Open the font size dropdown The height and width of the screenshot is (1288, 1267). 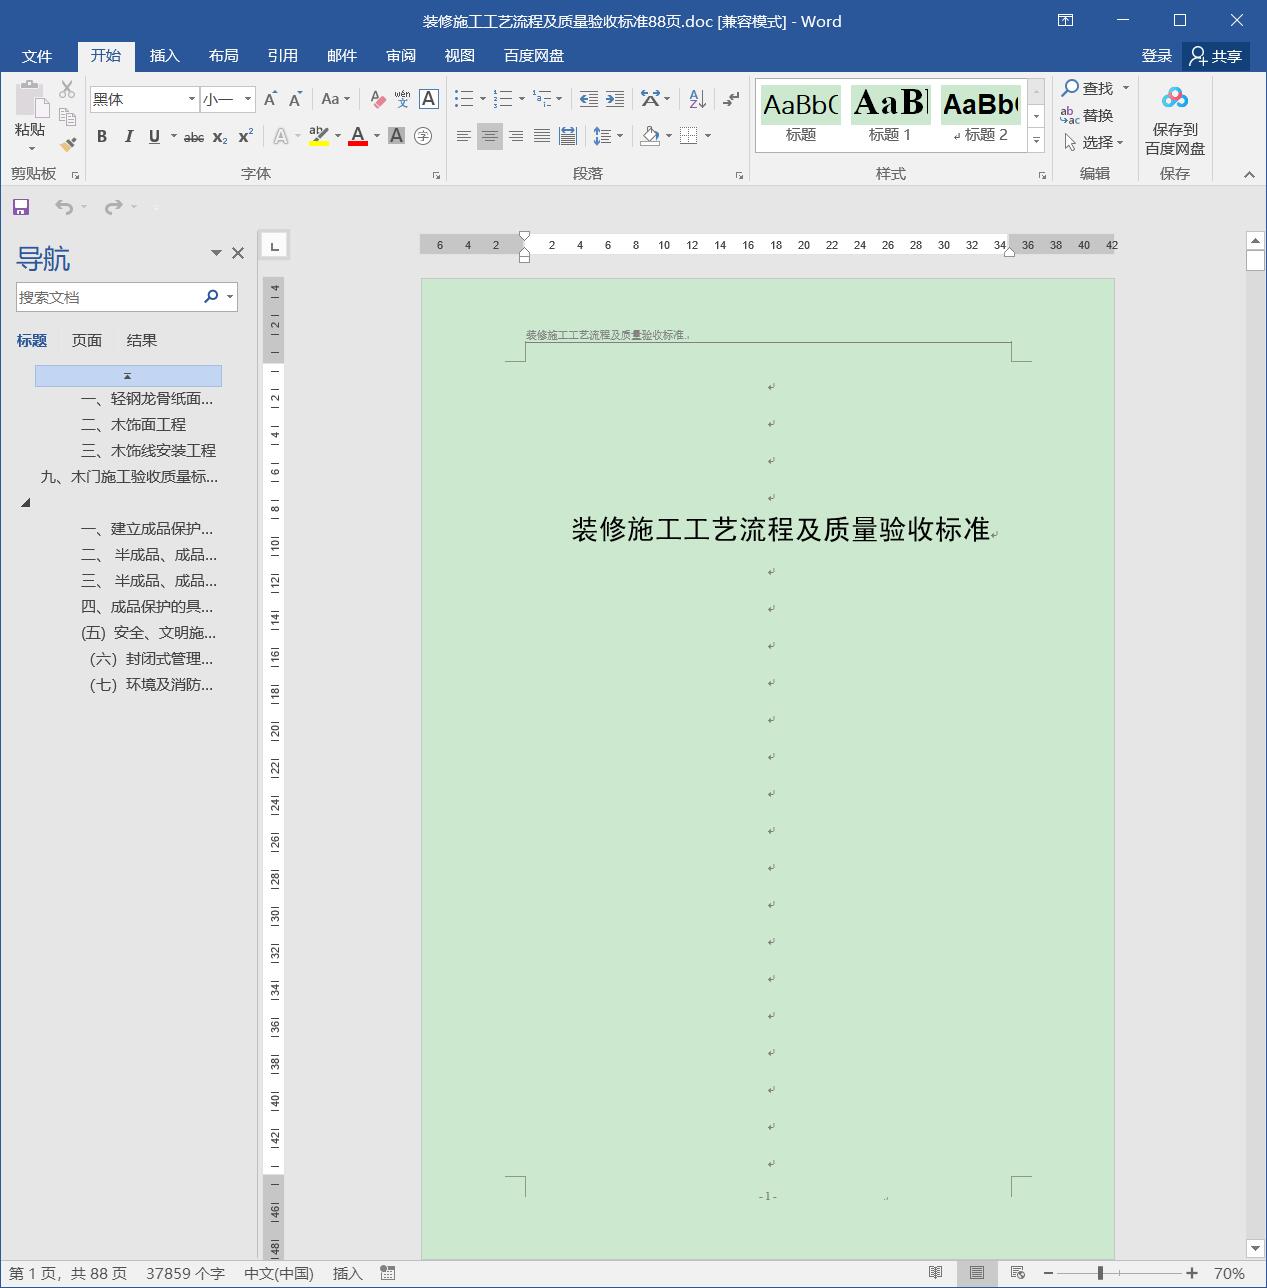coord(248,99)
